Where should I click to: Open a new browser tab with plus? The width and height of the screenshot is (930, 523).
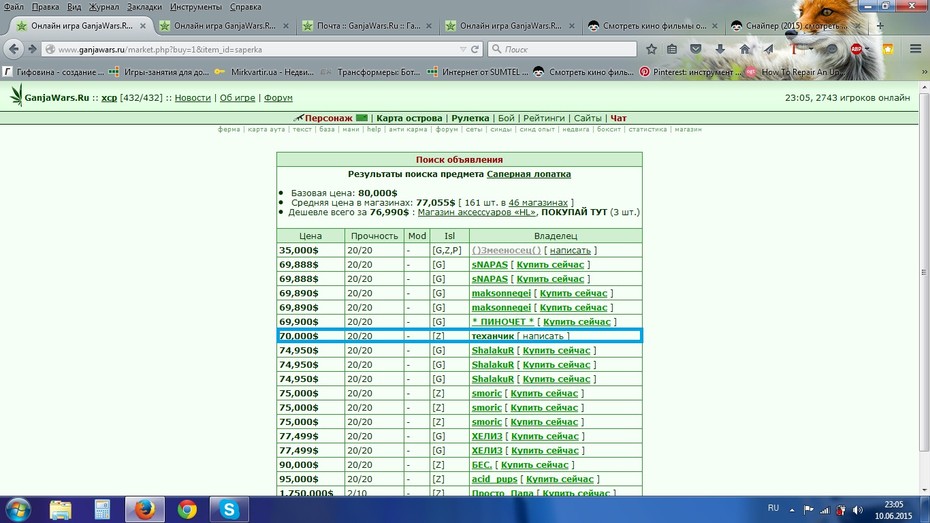pyautogui.click(x=880, y=25)
